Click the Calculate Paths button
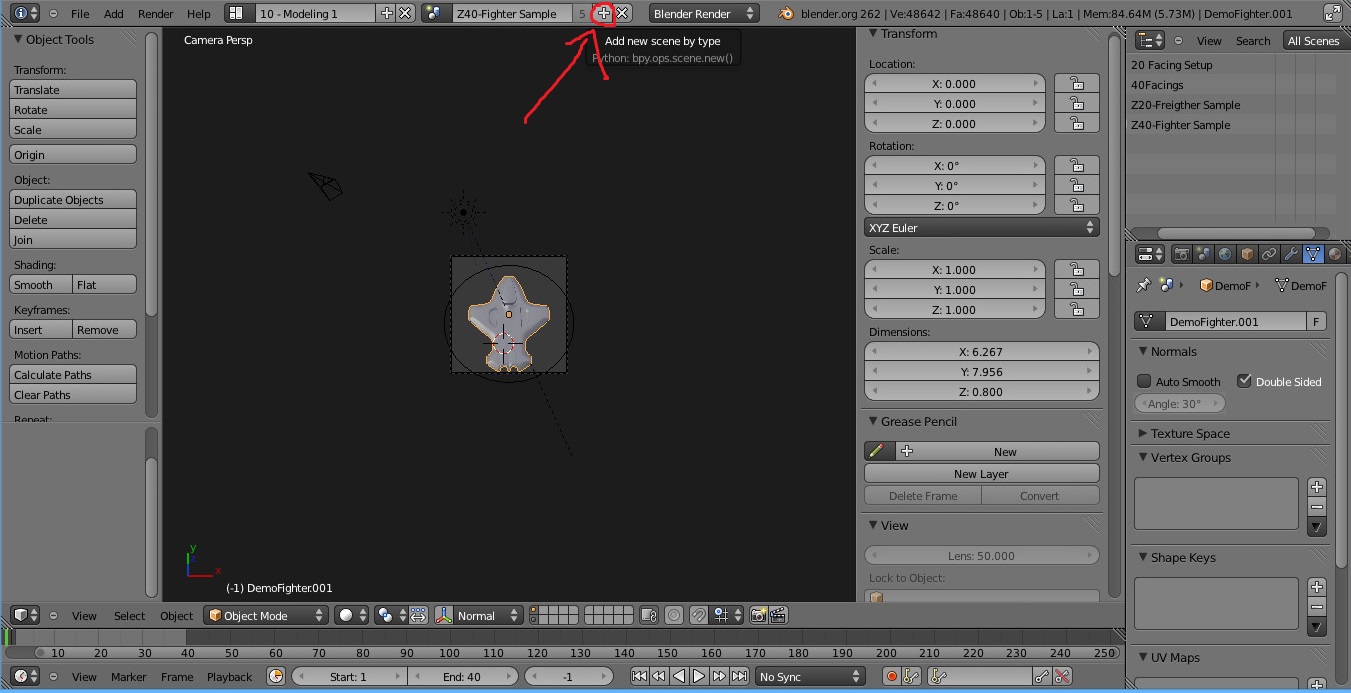The image size is (1351, 693). (73, 375)
